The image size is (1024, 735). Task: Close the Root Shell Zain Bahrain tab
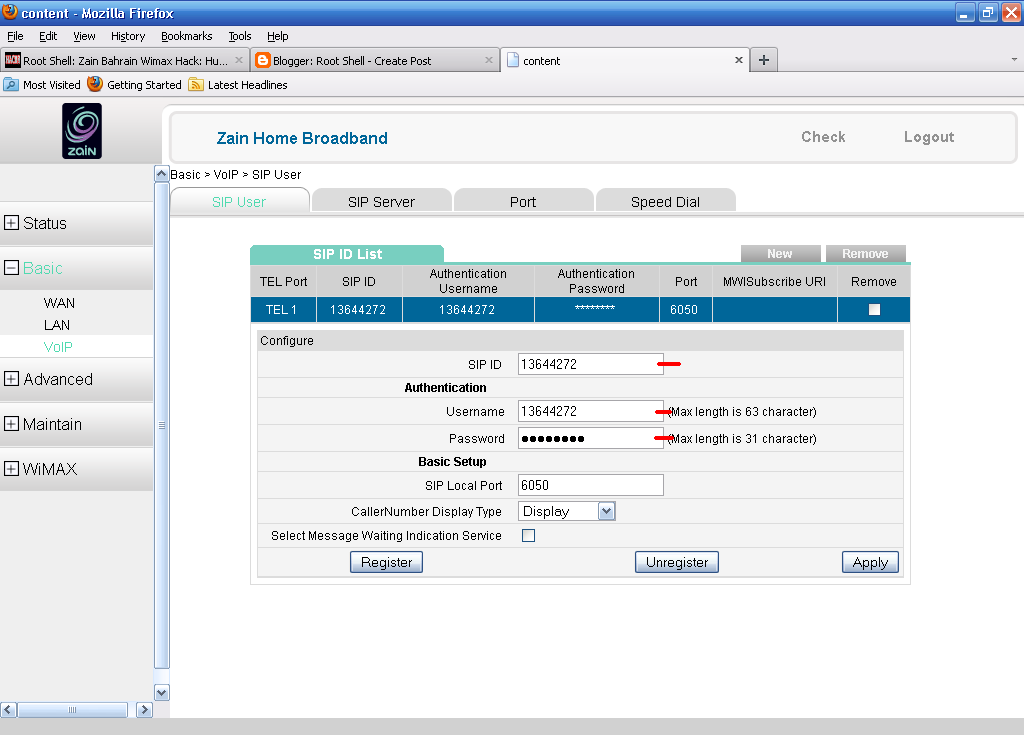coord(238,60)
